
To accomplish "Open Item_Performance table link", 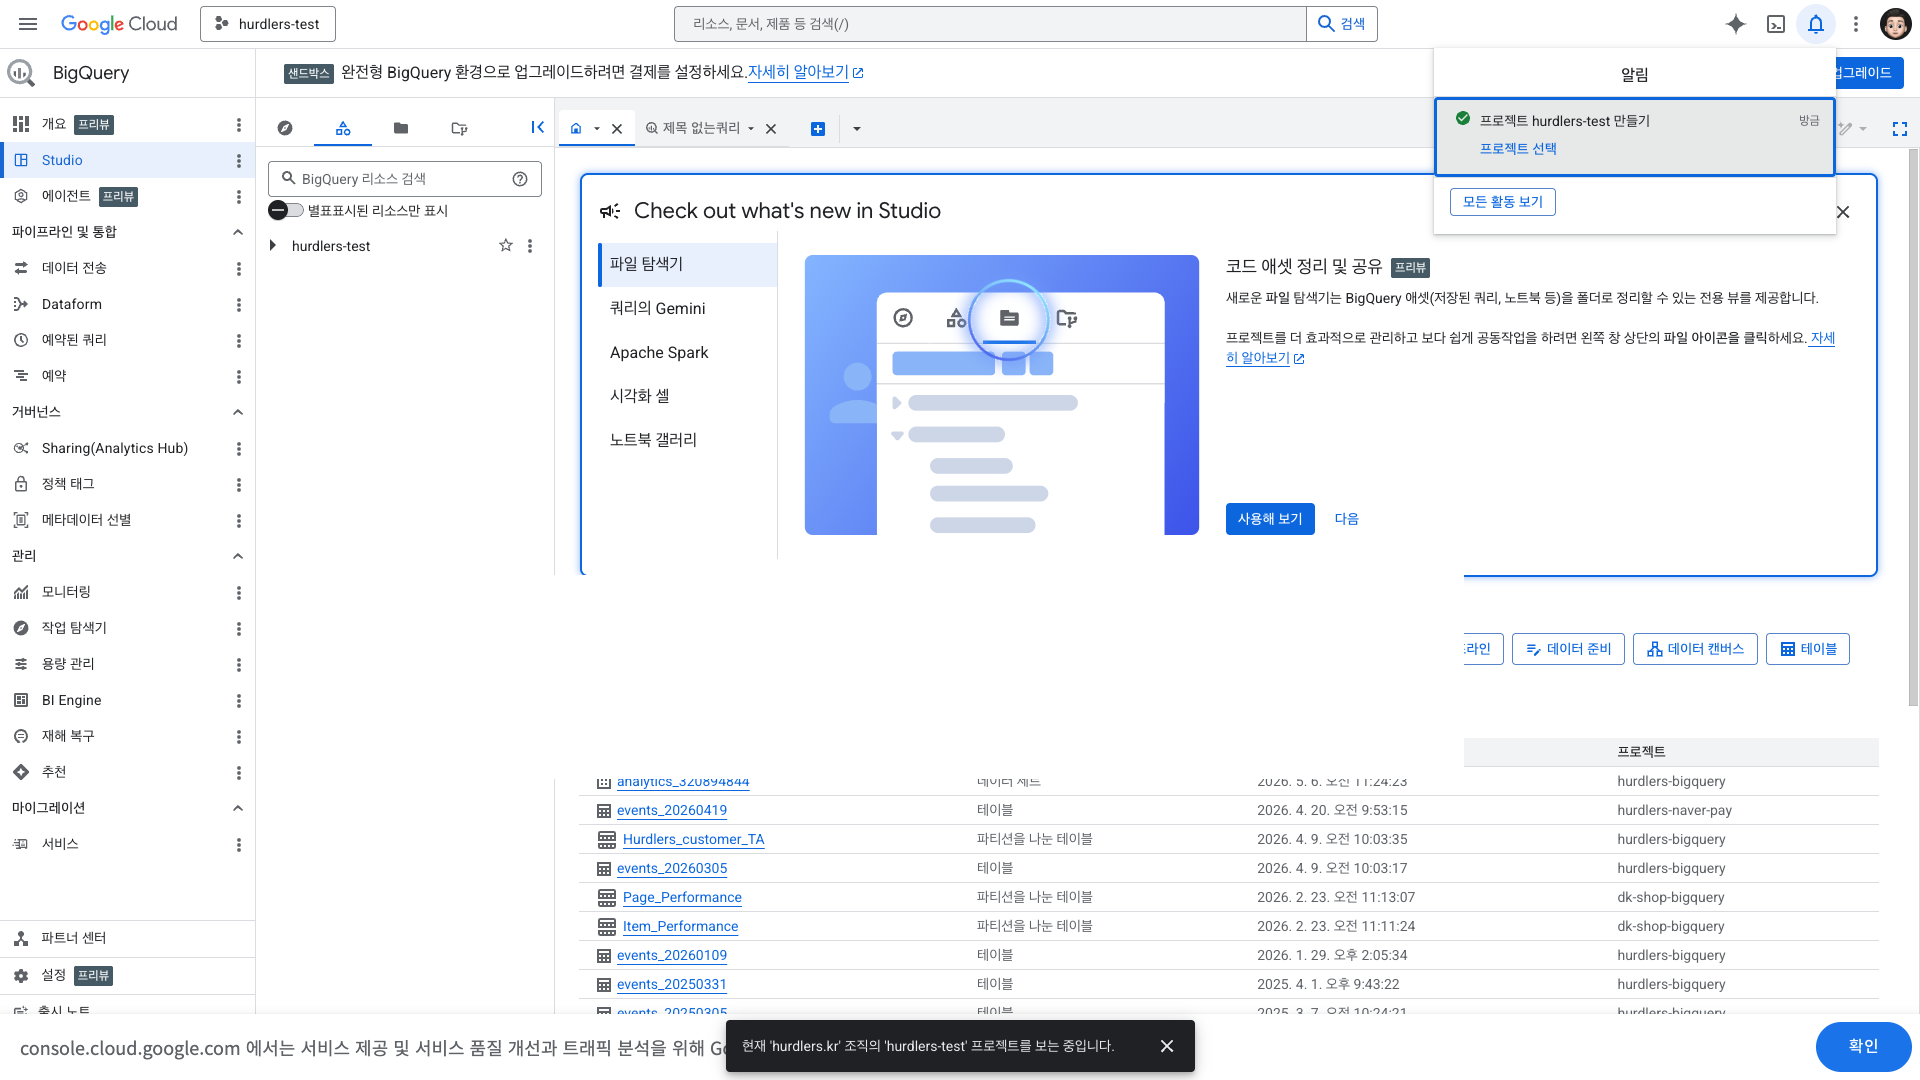I will (x=680, y=927).
